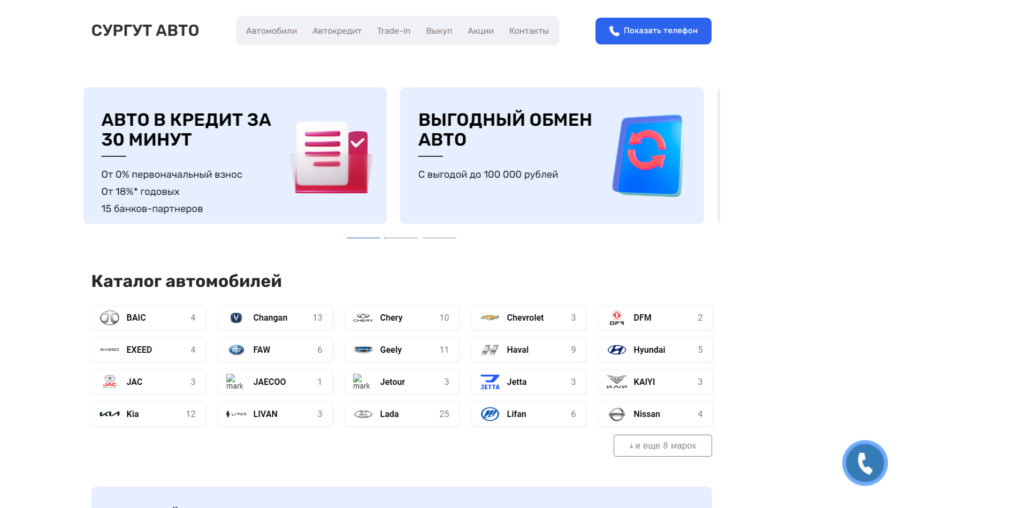The height and width of the screenshot is (508, 1024).
Task: Open the Trade-in menu item
Action: click(394, 31)
